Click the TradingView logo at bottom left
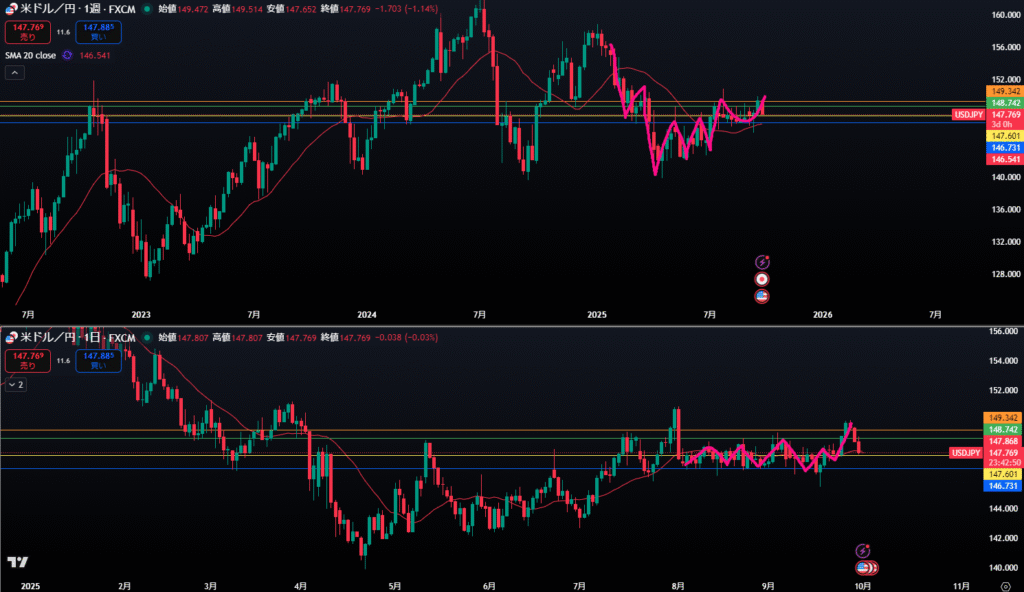 (17, 562)
